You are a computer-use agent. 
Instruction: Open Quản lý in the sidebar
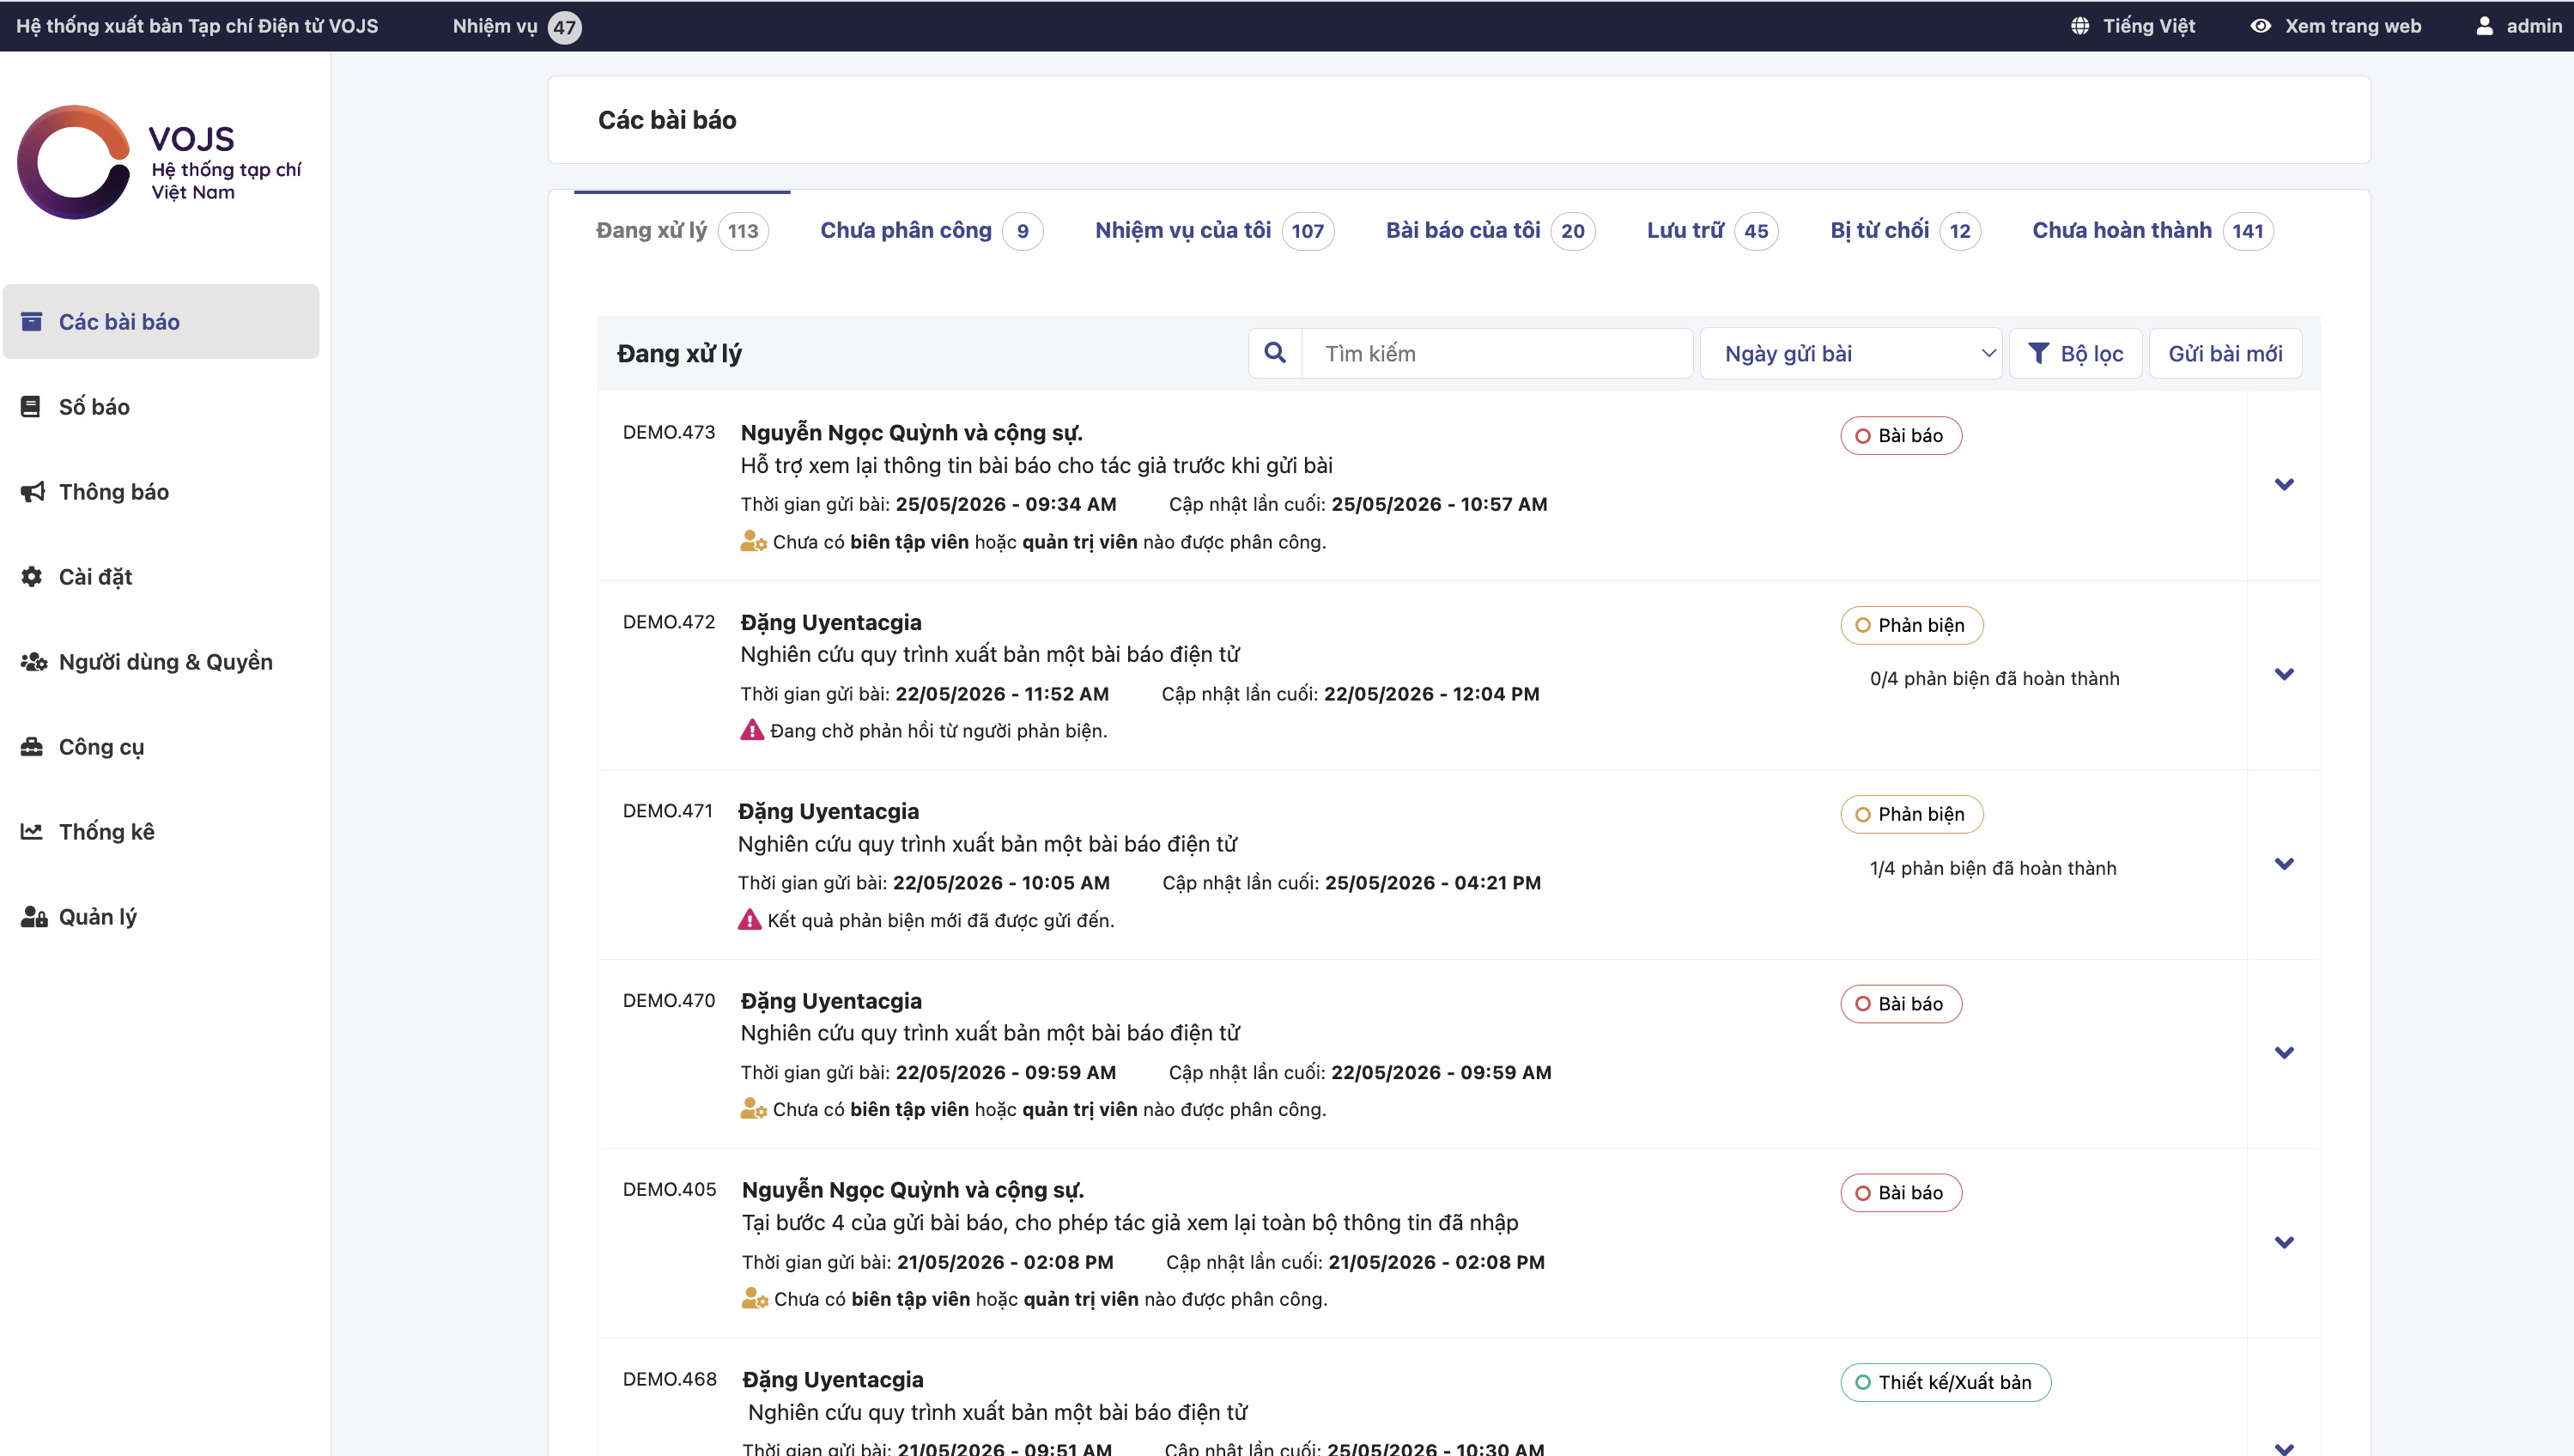161,916
